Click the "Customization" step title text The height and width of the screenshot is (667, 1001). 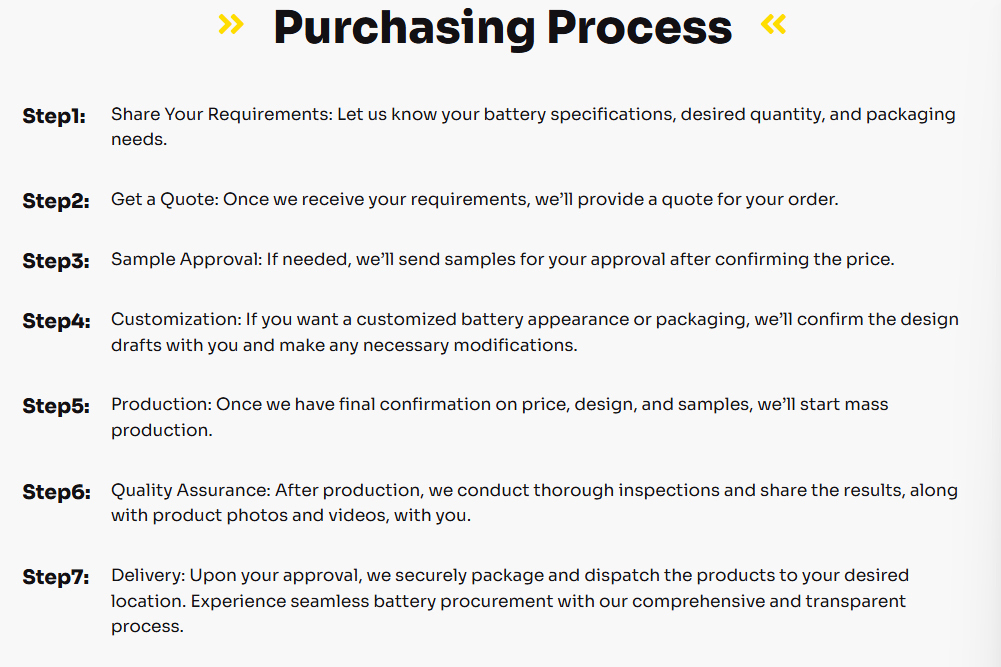tap(175, 319)
